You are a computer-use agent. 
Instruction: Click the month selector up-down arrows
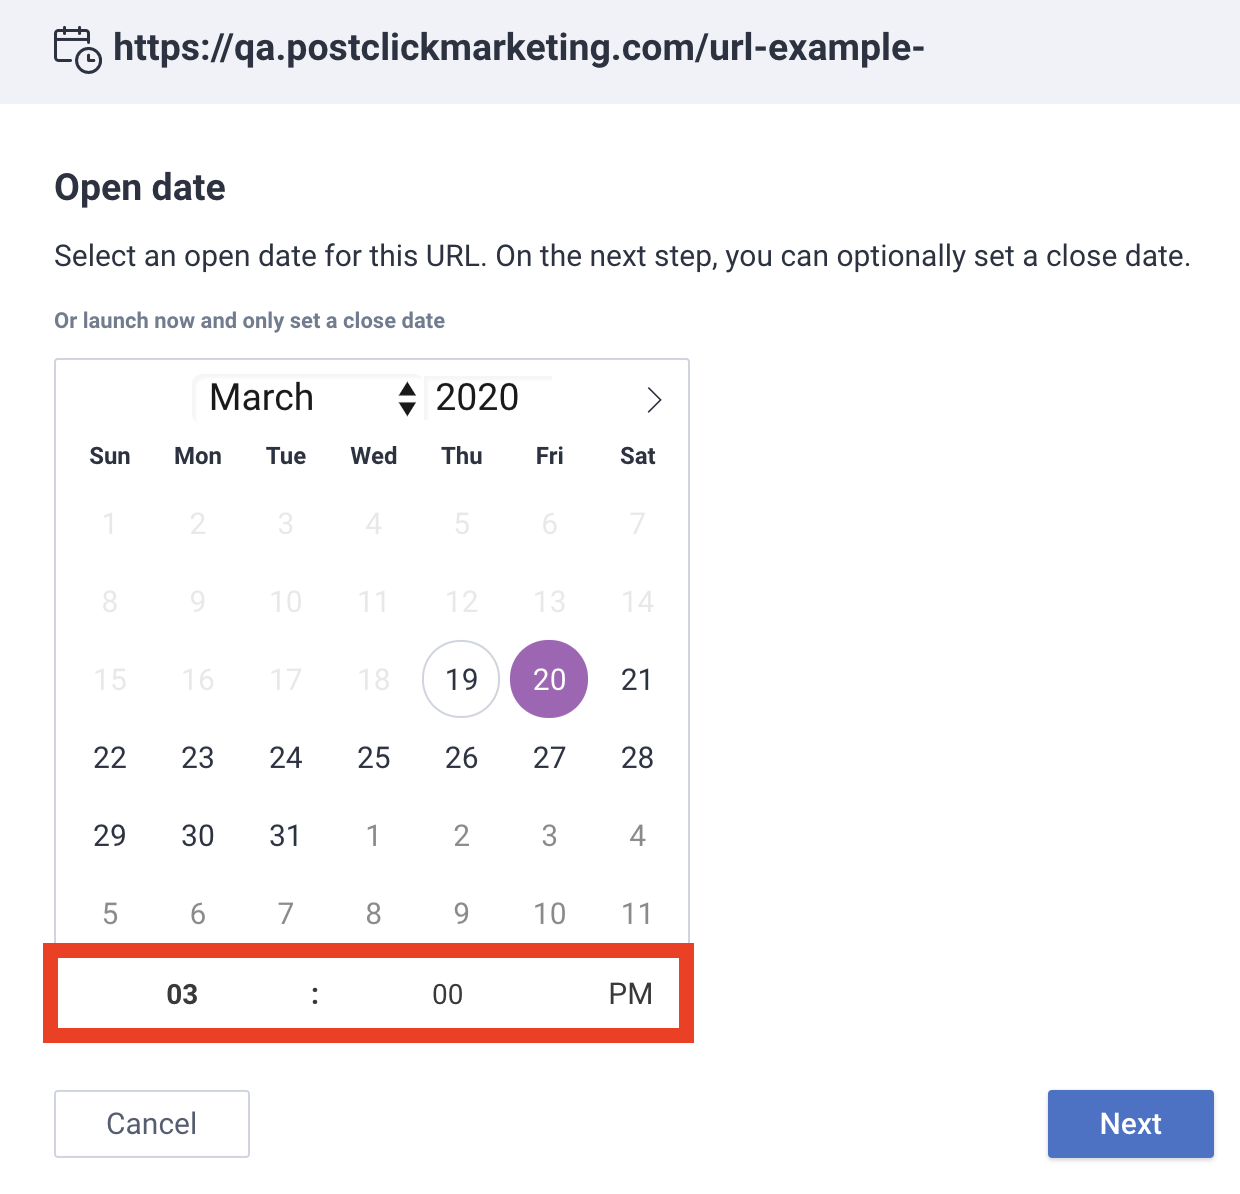(407, 398)
